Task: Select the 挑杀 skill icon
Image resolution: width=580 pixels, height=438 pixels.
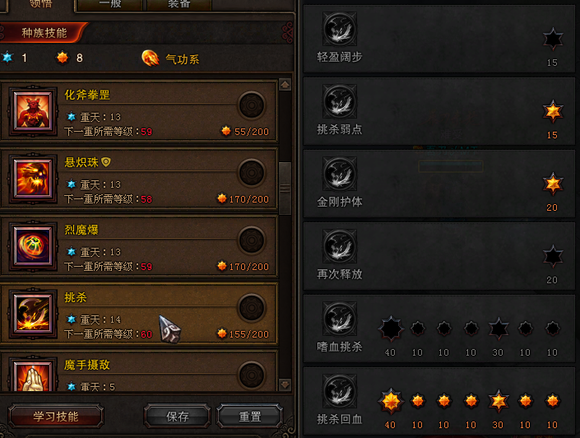Action: point(33,314)
